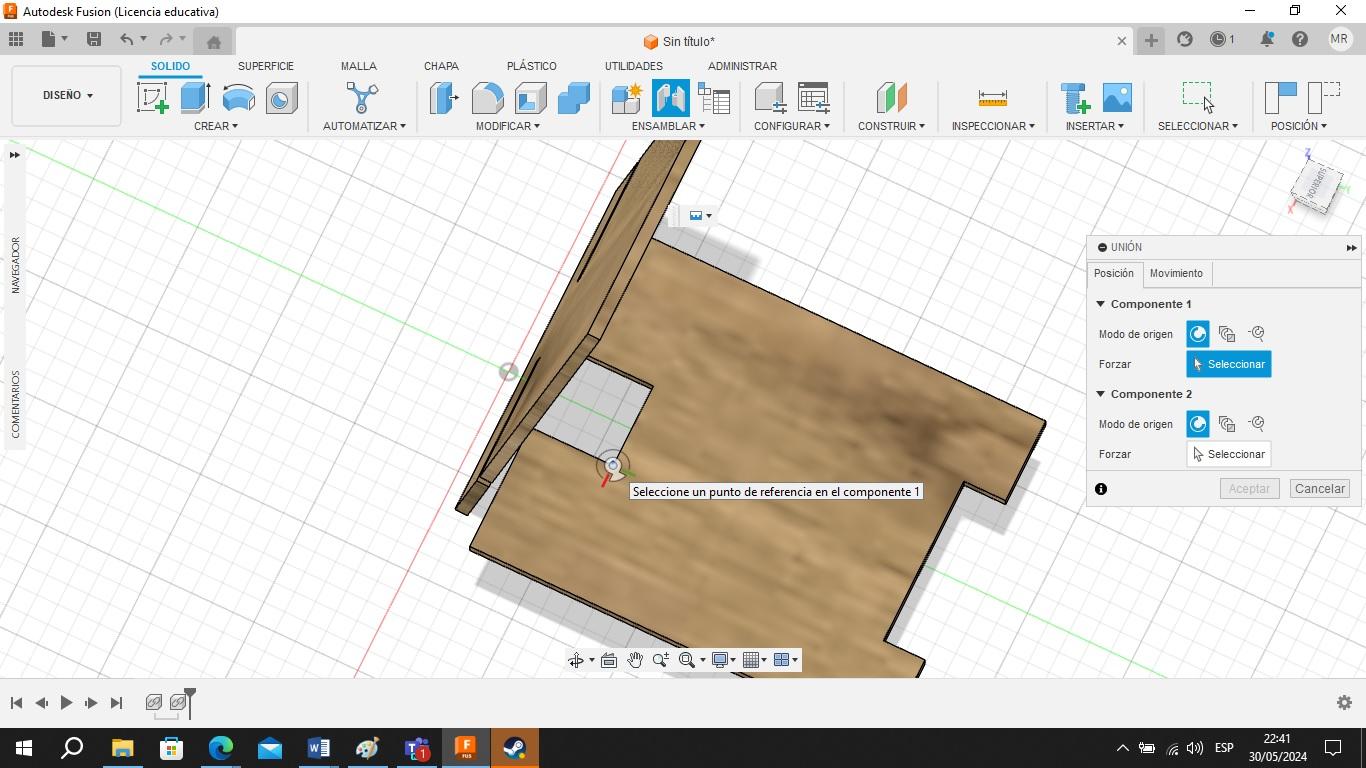Screen dimensions: 1366x768
Task: Open the parameters table icon in Ensamblar
Action: tap(714, 98)
